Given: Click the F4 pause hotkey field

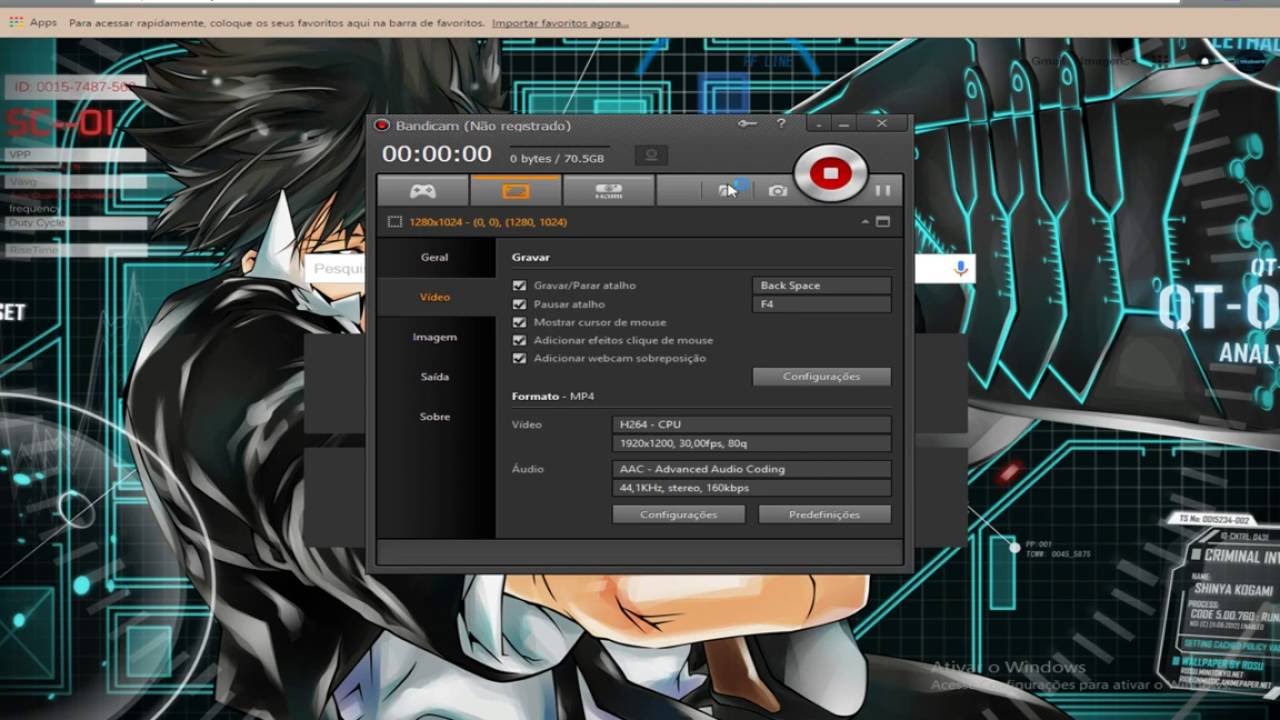Looking at the screenshot, I should 822,304.
